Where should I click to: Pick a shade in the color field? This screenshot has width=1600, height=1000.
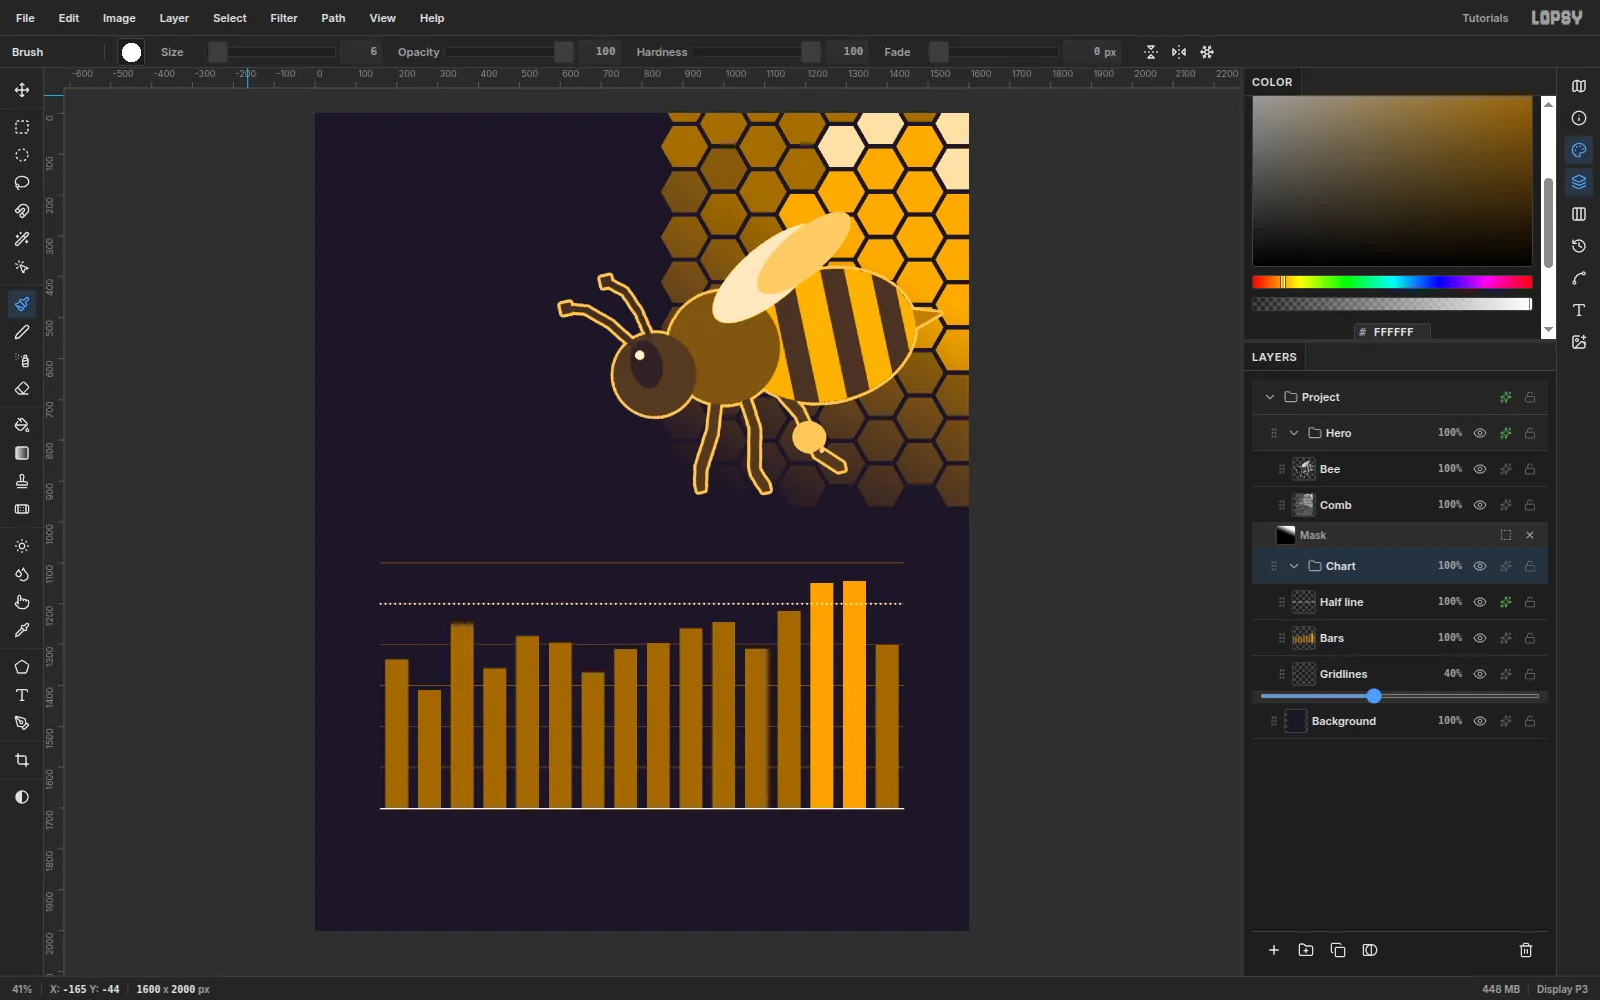(x=1392, y=181)
